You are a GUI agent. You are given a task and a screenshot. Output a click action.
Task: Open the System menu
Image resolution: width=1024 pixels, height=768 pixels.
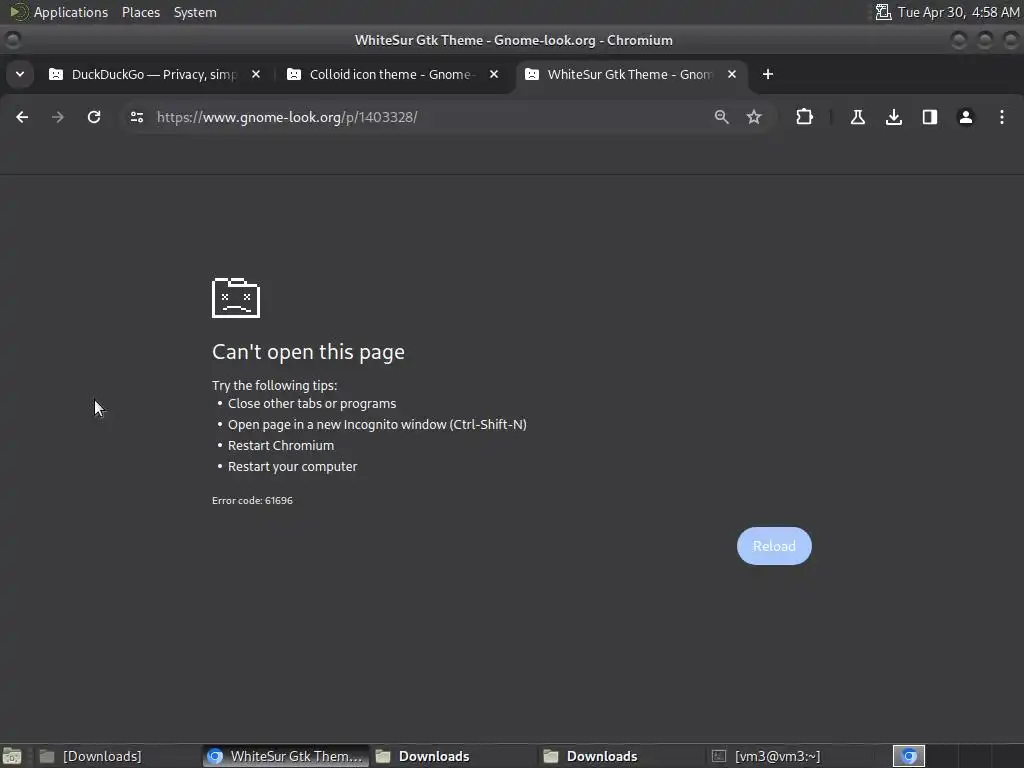click(x=195, y=12)
